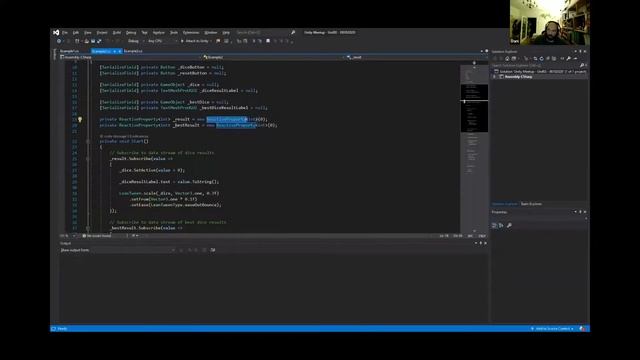The height and width of the screenshot is (360, 640).
Task: Open the Show output from dropdown
Action: pos(133,250)
